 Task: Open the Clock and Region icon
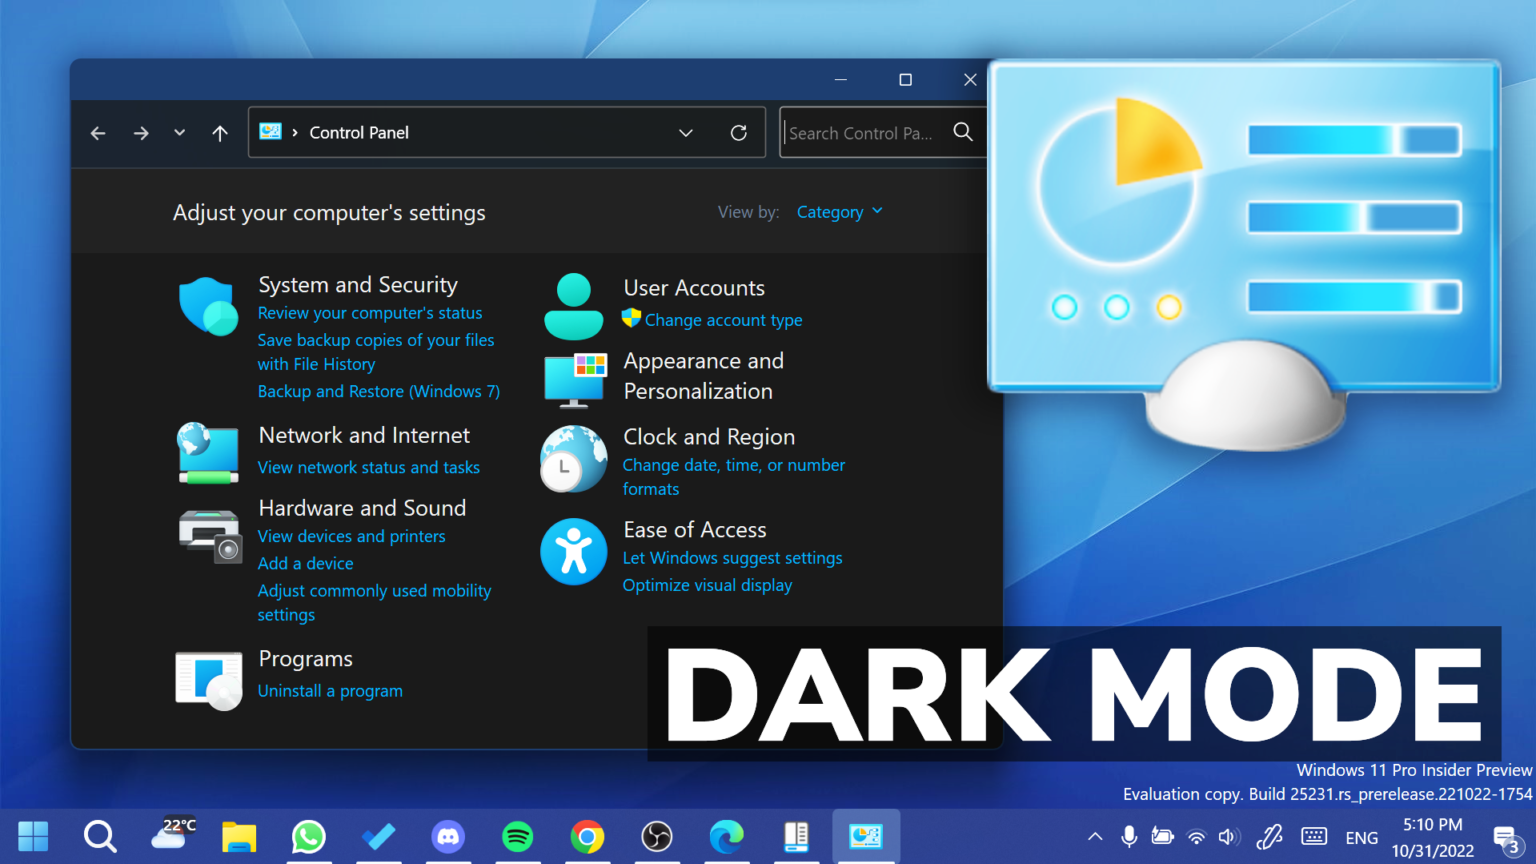tap(572, 459)
